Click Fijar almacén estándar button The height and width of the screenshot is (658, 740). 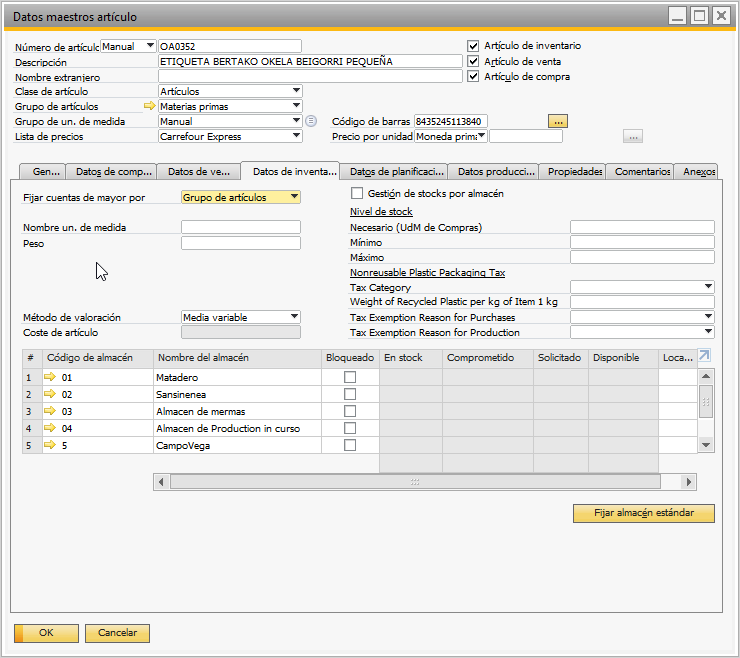[644, 513]
